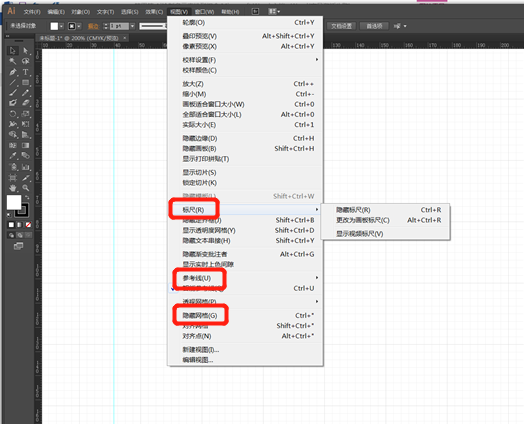This screenshot has height=424, width=524.
Task: Select the Hand tool
Action: coord(13,188)
